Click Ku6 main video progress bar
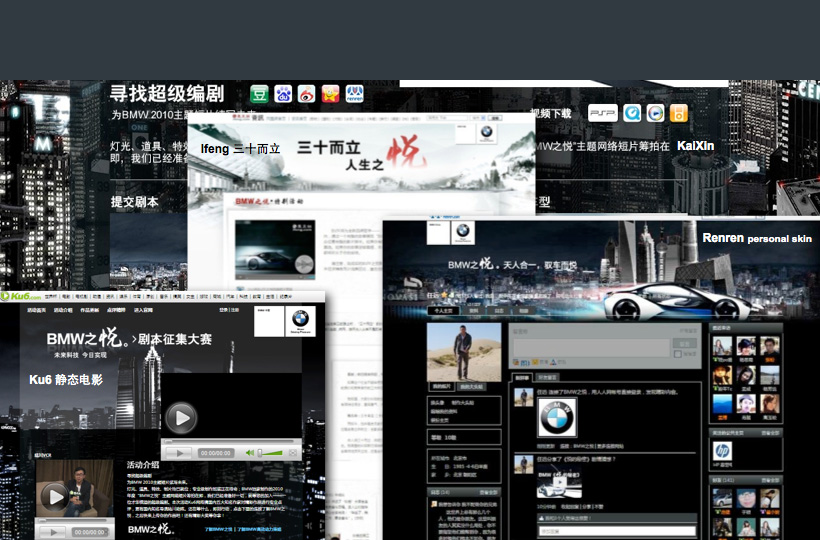The height and width of the screenshot is (540, 820). tap(231, 442)
